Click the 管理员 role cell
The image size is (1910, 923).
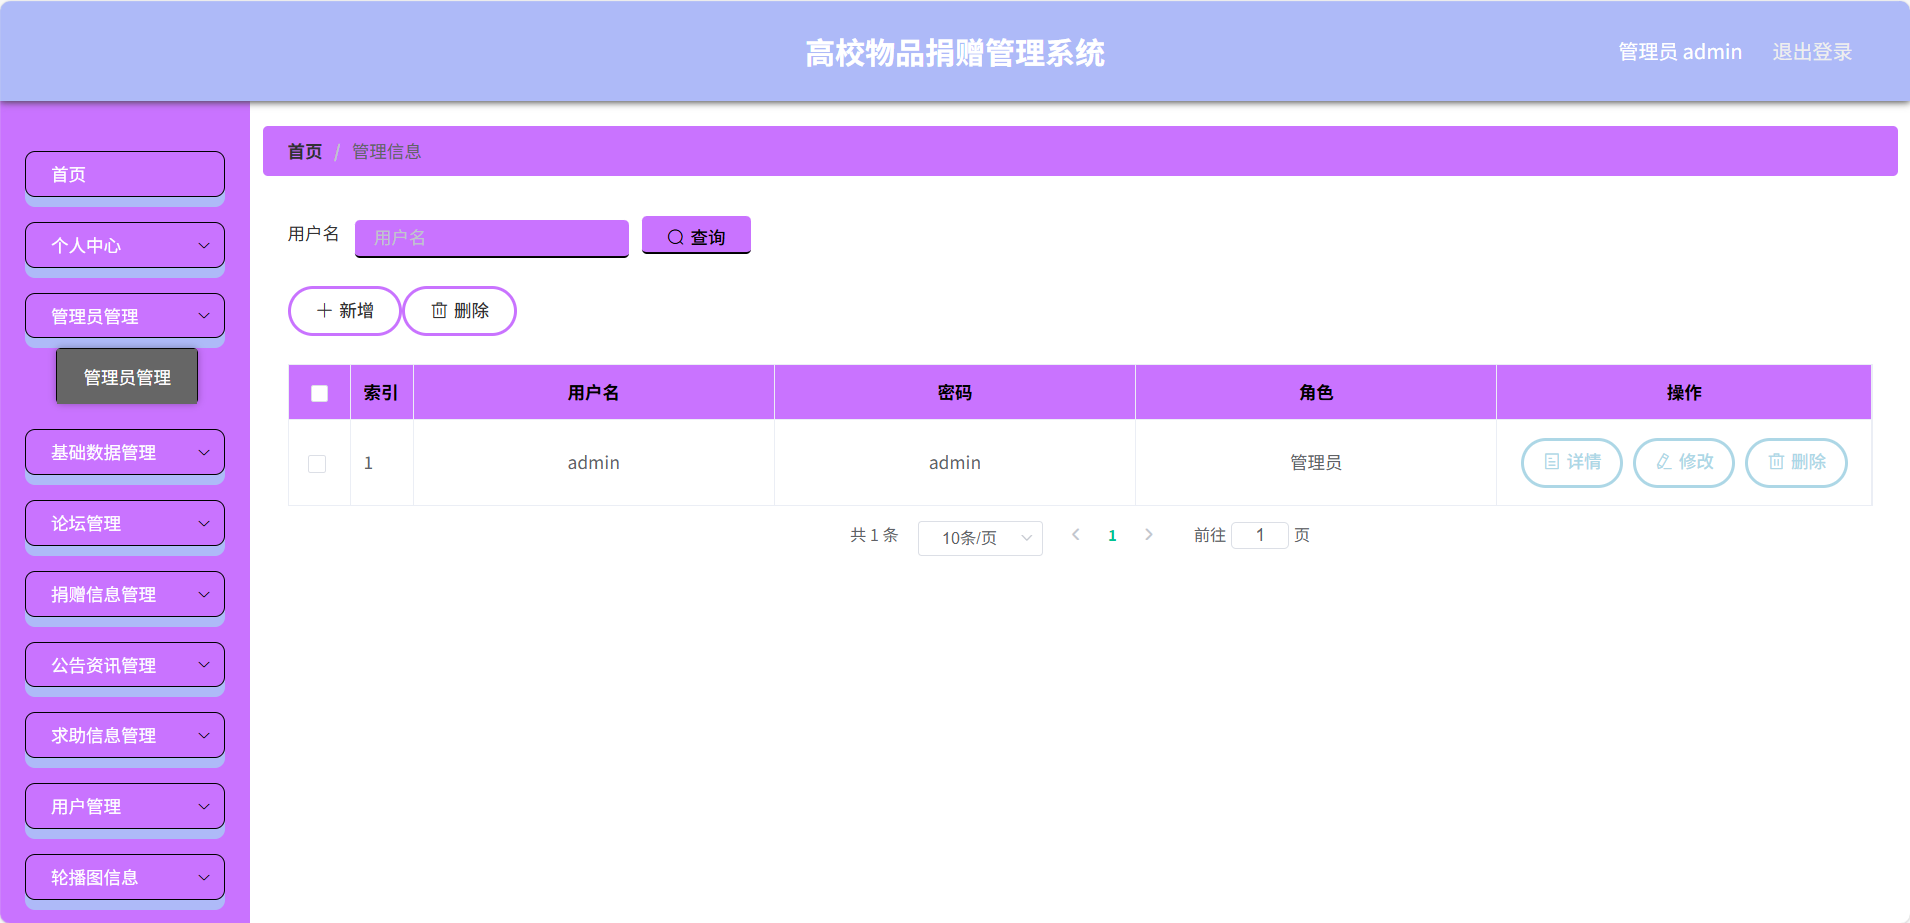tap(1316, 462)
